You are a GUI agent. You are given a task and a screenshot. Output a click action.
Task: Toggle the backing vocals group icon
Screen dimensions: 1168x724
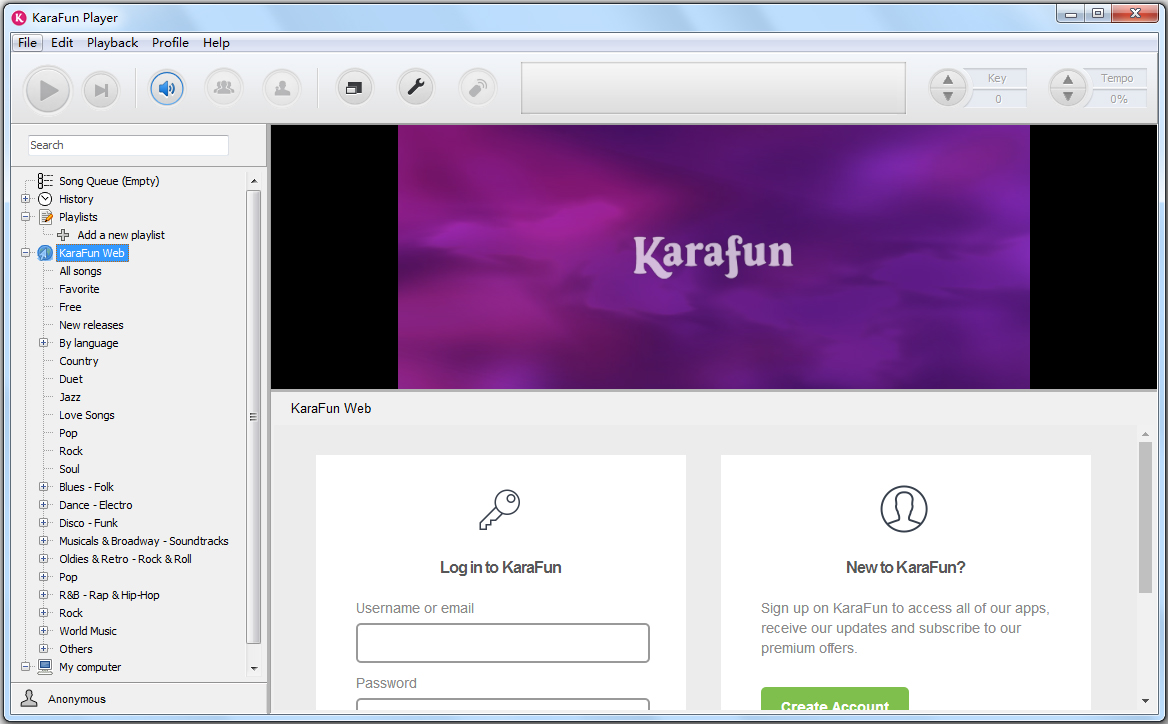(223, 89)
